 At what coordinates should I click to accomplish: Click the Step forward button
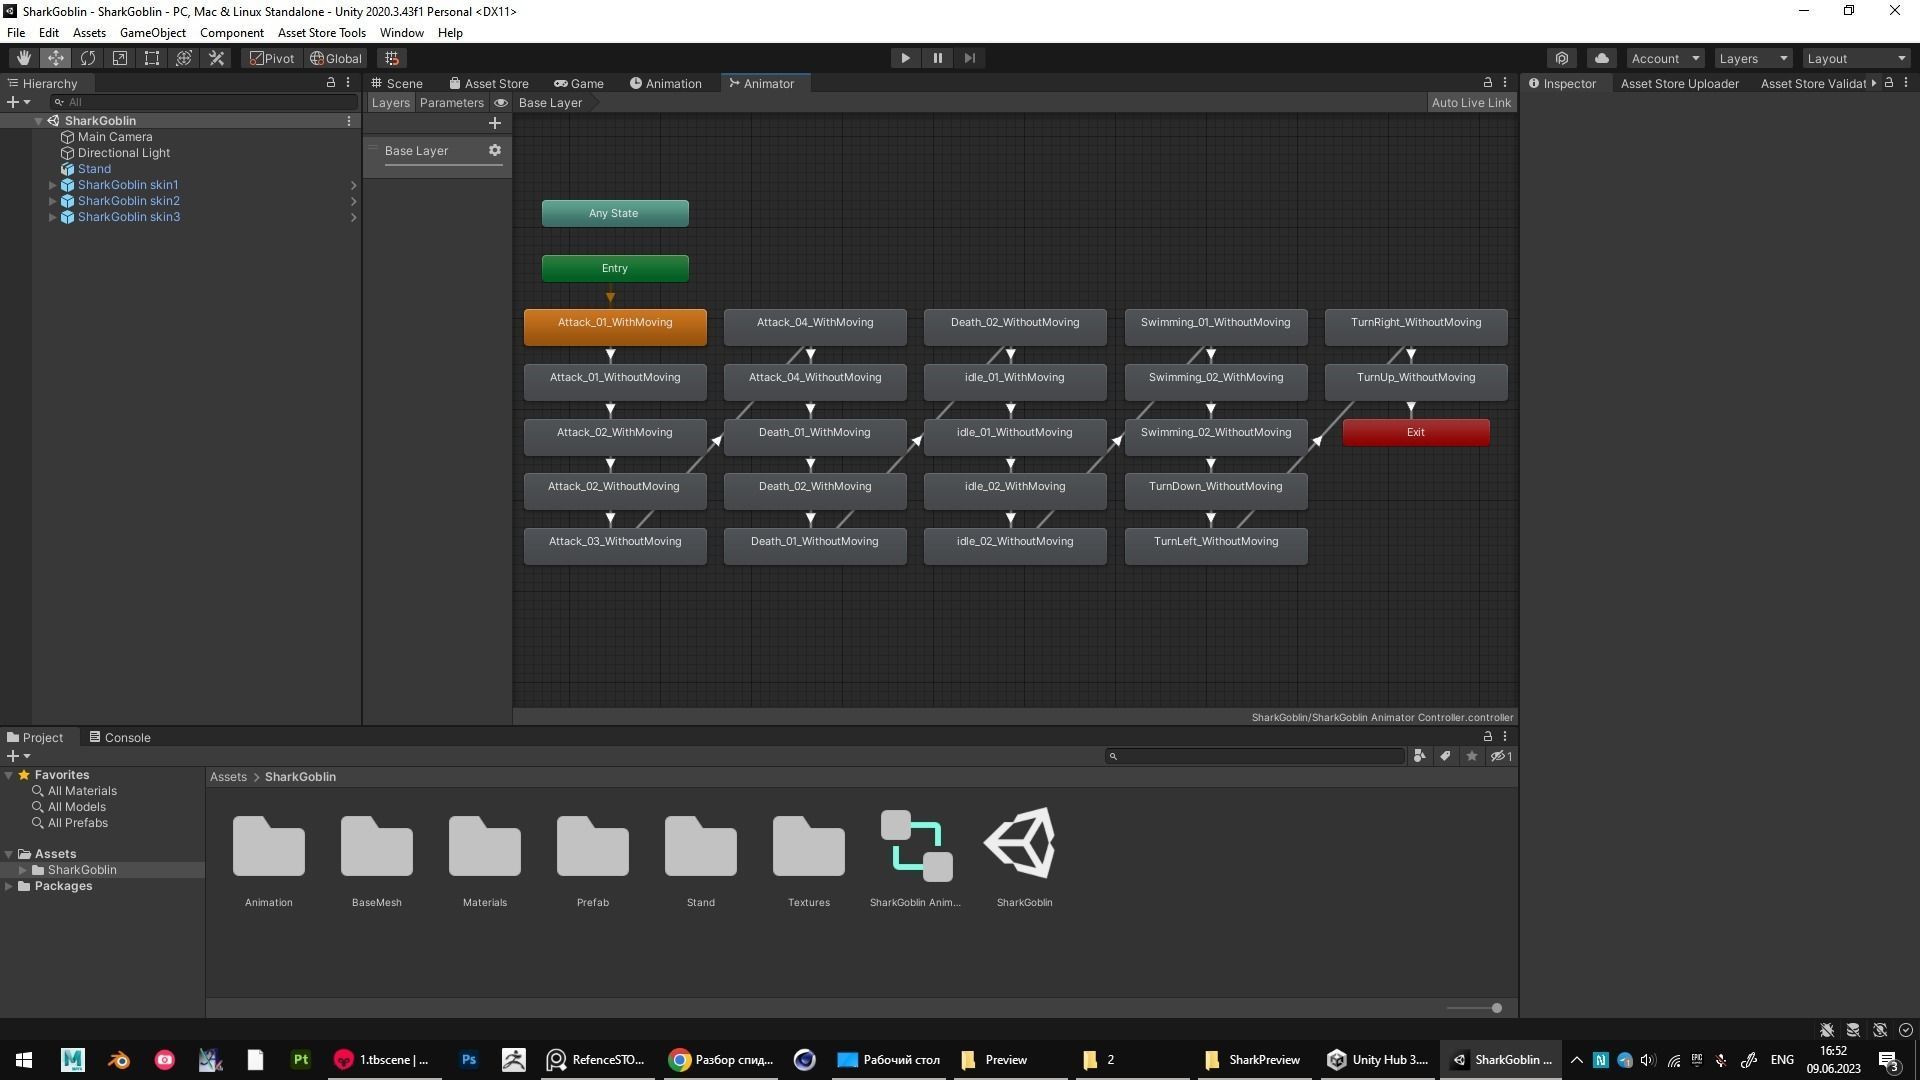click(x=969, y=58)
